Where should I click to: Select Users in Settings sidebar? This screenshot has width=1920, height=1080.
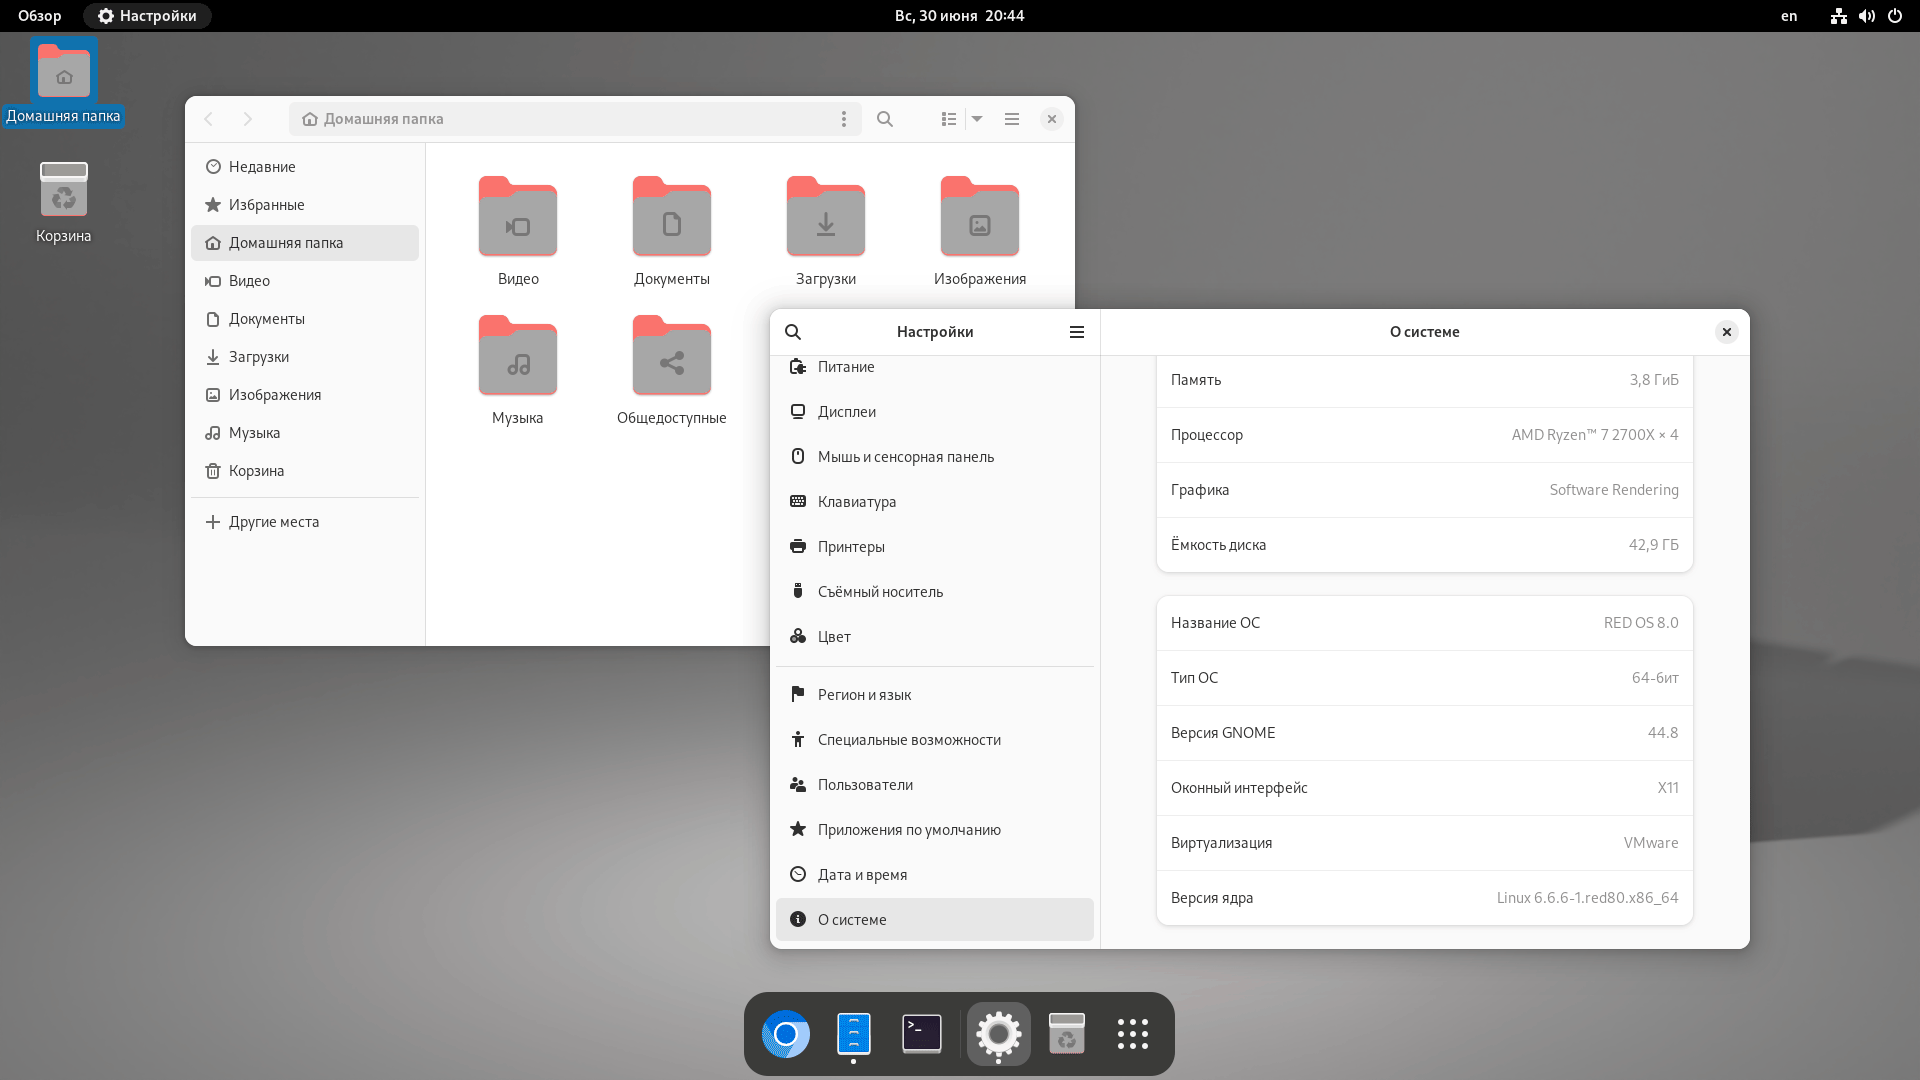(865, 785)
